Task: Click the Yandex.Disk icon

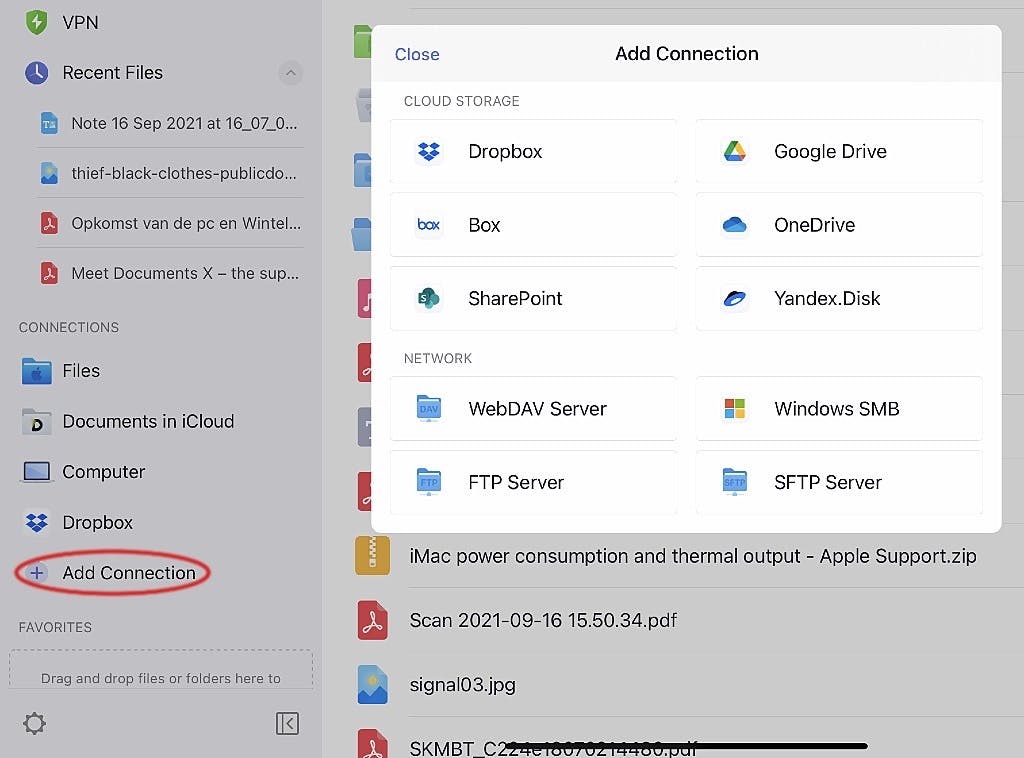Action: point(734,298)
